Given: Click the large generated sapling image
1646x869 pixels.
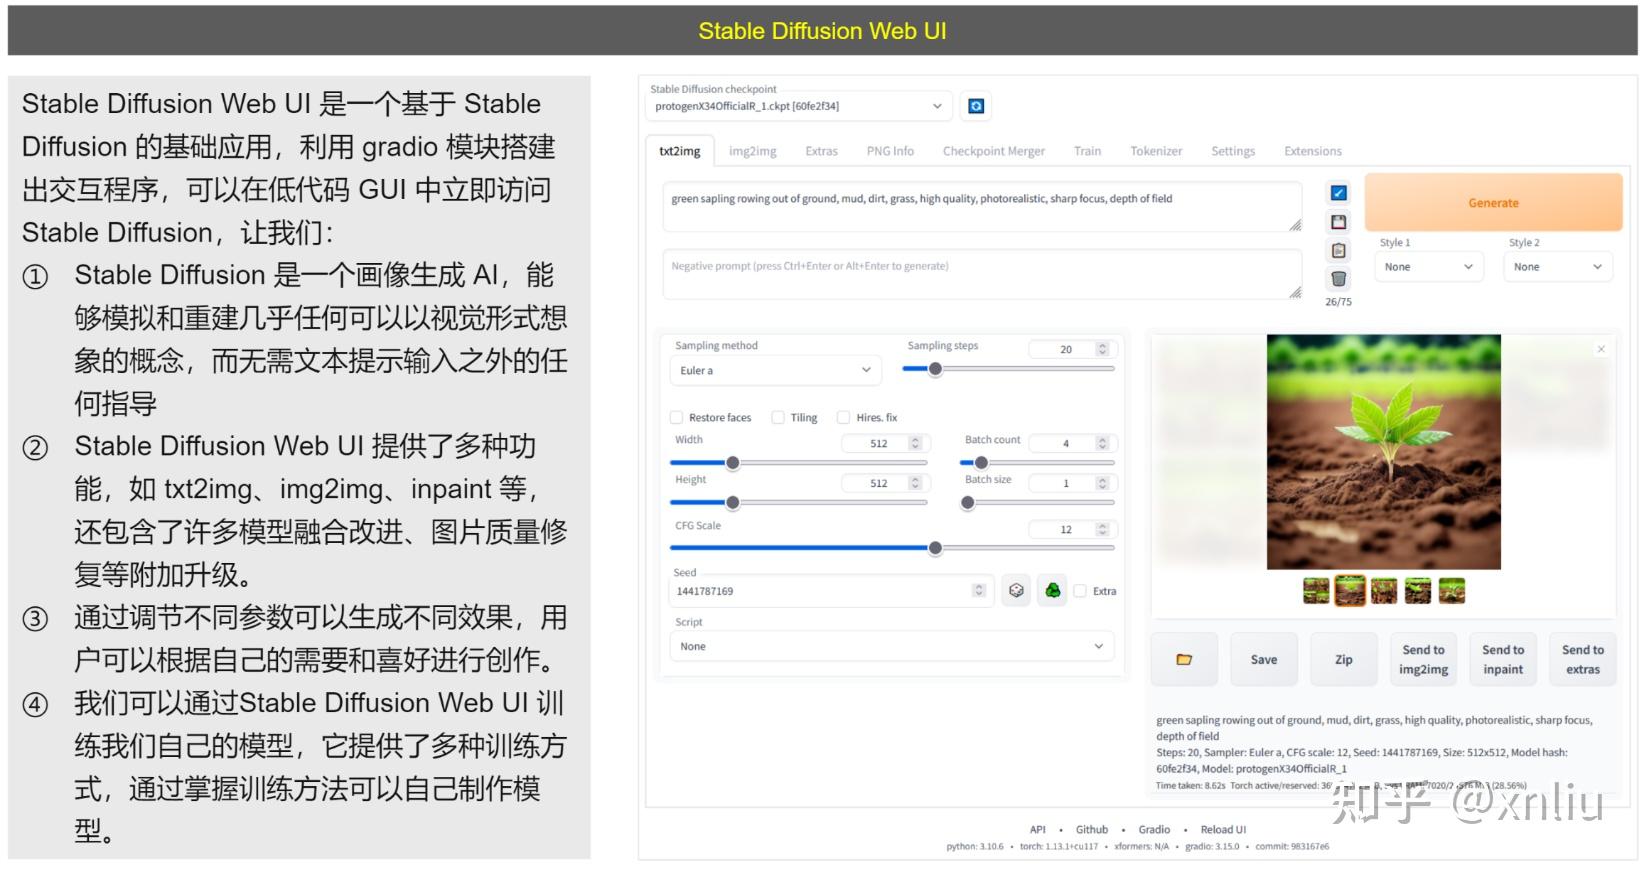Looking at the screenshot, I should (1384, 452).
